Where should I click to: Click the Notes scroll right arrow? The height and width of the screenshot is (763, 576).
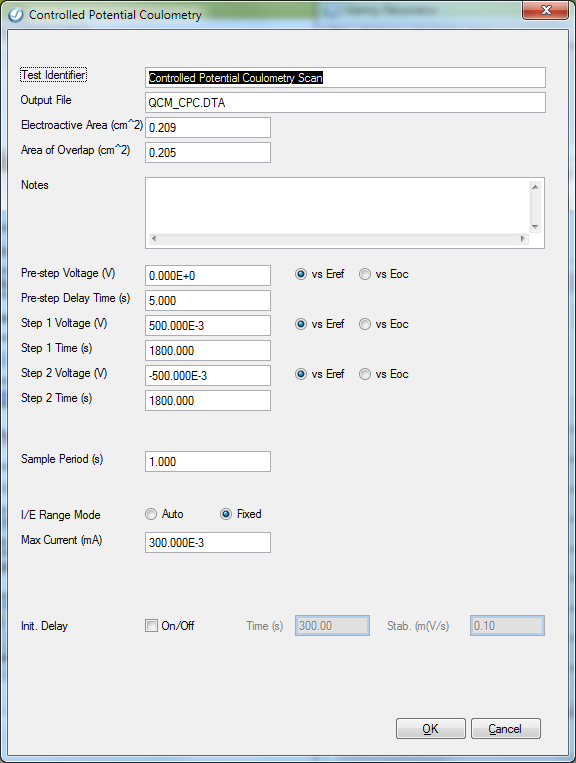523,239
